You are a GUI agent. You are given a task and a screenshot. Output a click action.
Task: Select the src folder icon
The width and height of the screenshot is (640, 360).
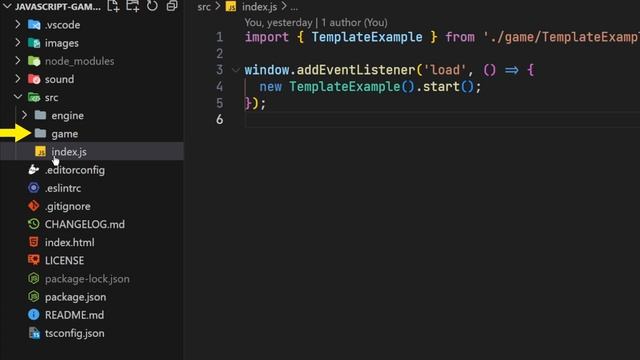tap(34, 98)
